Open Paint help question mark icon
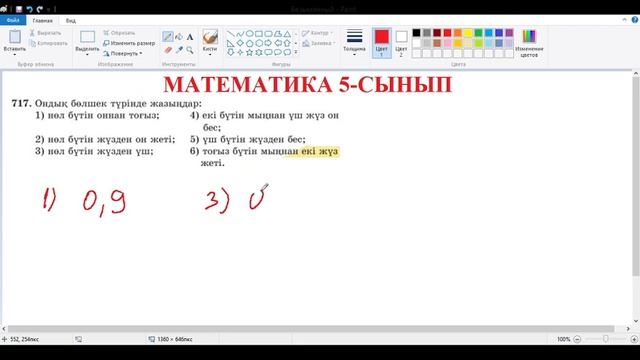The width and height of the screenshot is (640, 360). (x=635, y=20)
